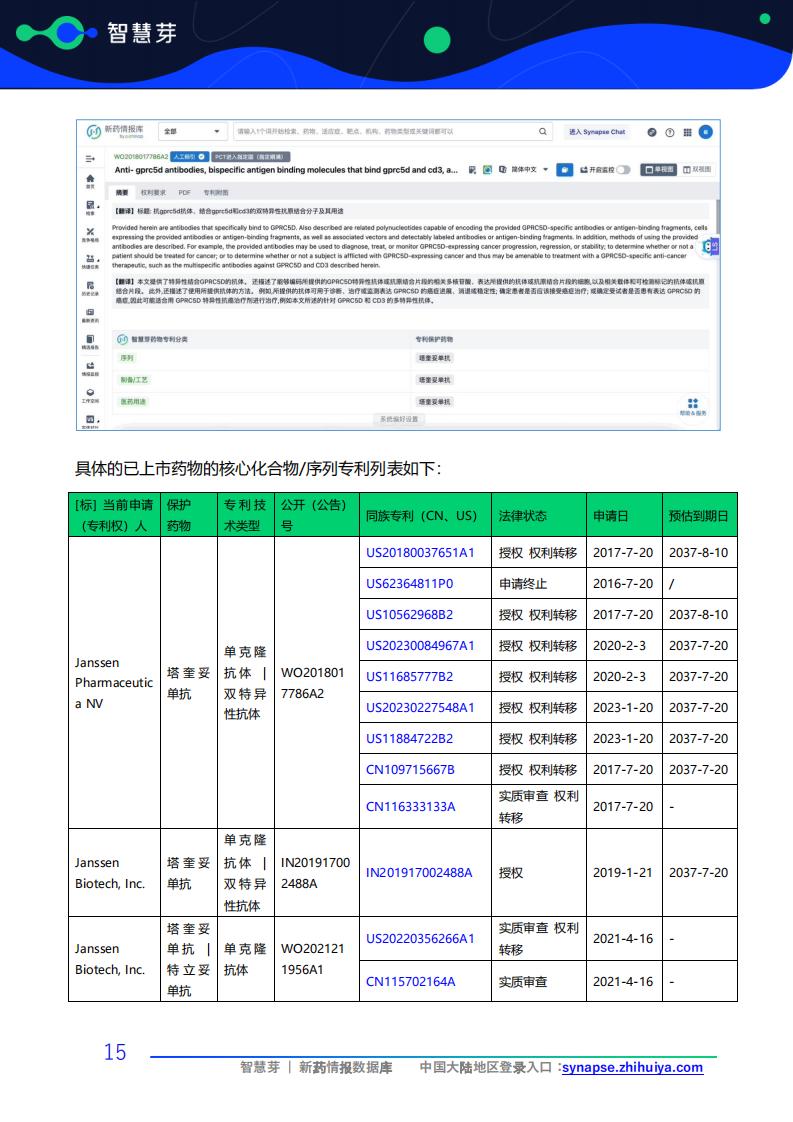
Task: Open the competitive landscape sidebar icon
Action: [90, 235]
